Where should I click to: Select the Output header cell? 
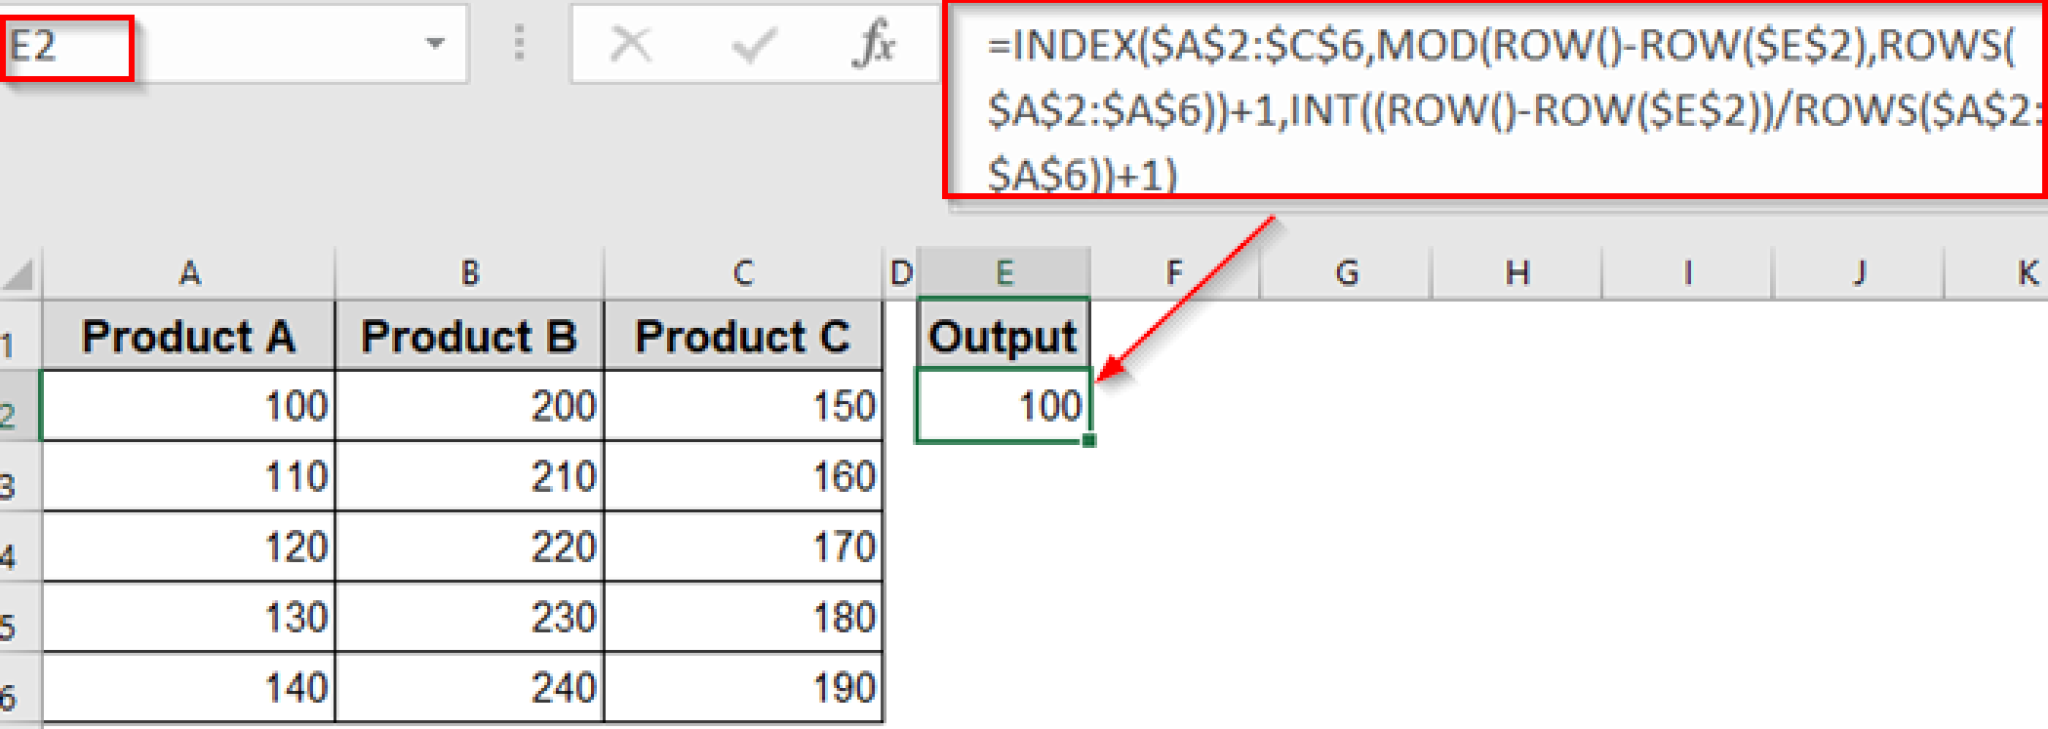tap(1003, 336)
